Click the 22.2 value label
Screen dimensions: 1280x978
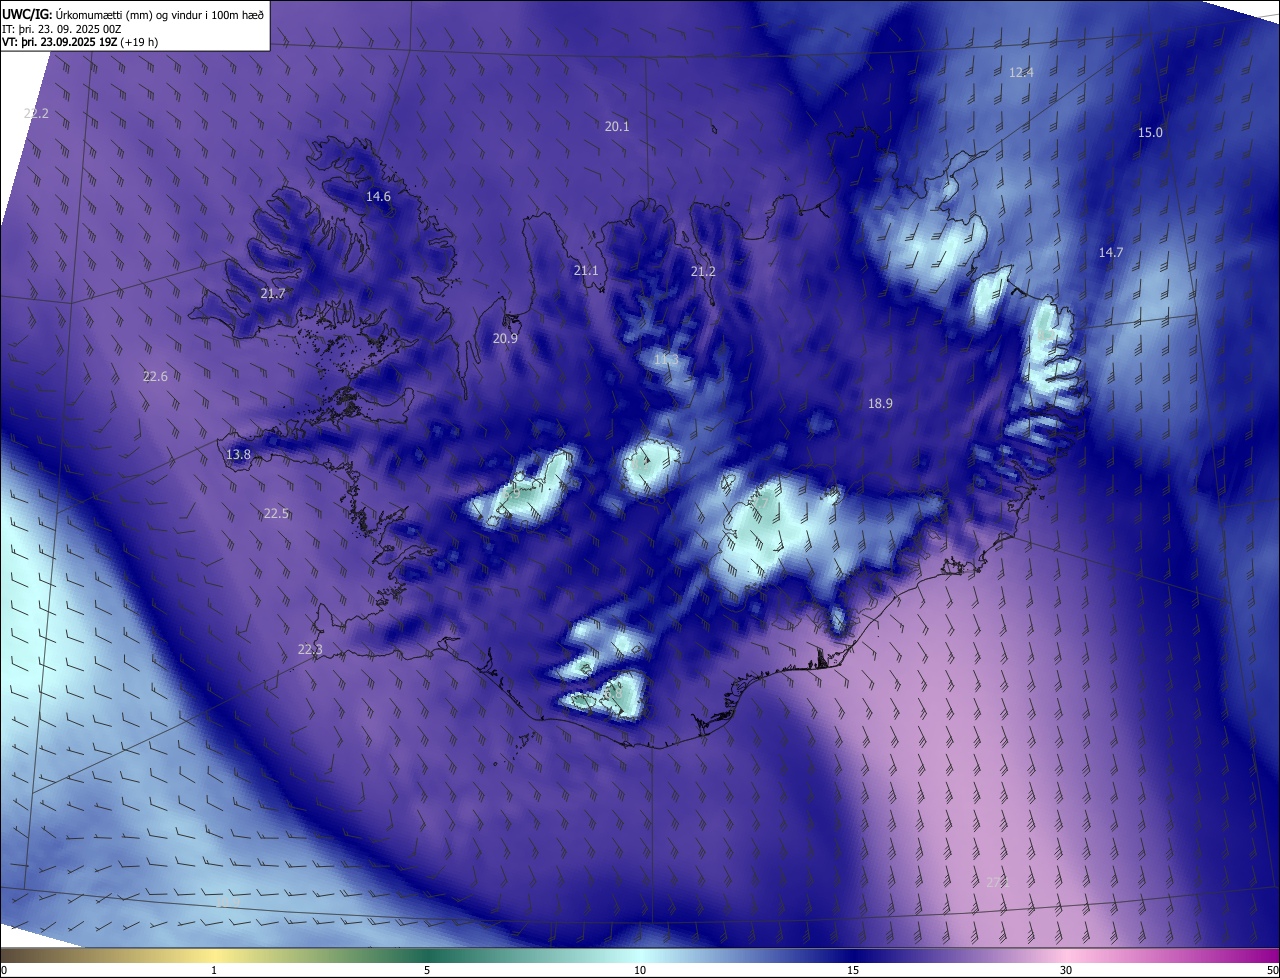(x=36, y=114)
